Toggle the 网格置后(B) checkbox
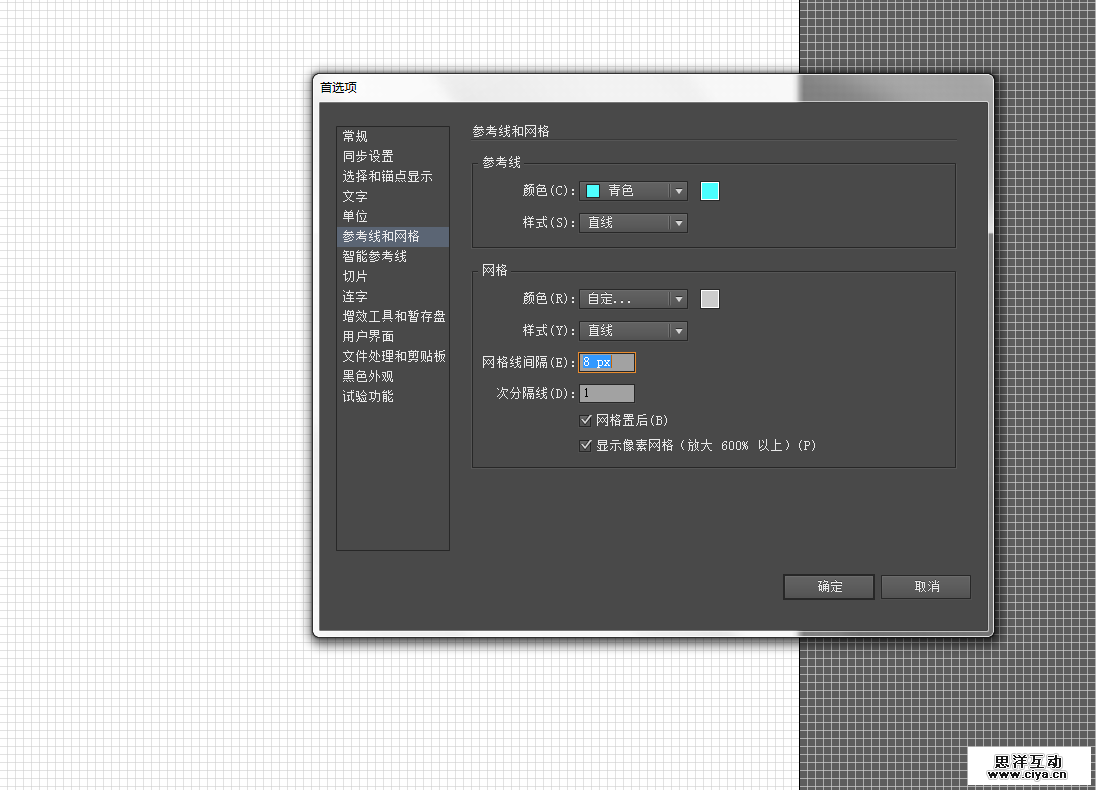This screenshot has width=1096, height=790. point(587,419)
